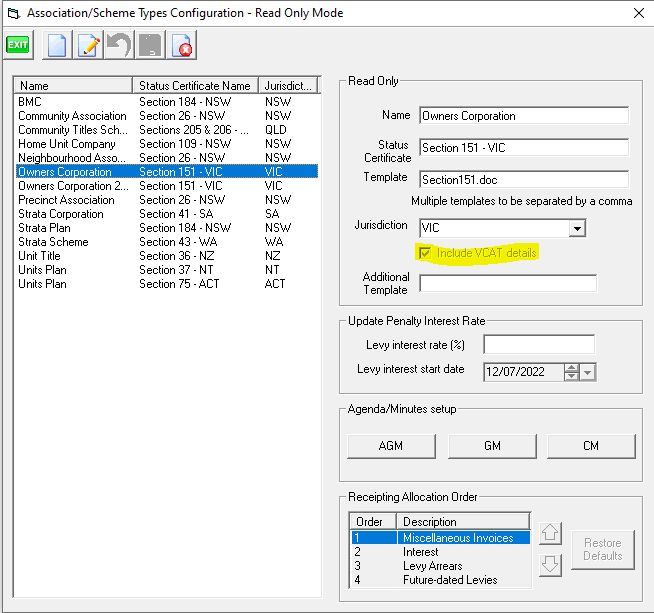Click the Order column header
The height and width of the screenshot is (613, 654).
pos(372,522)
